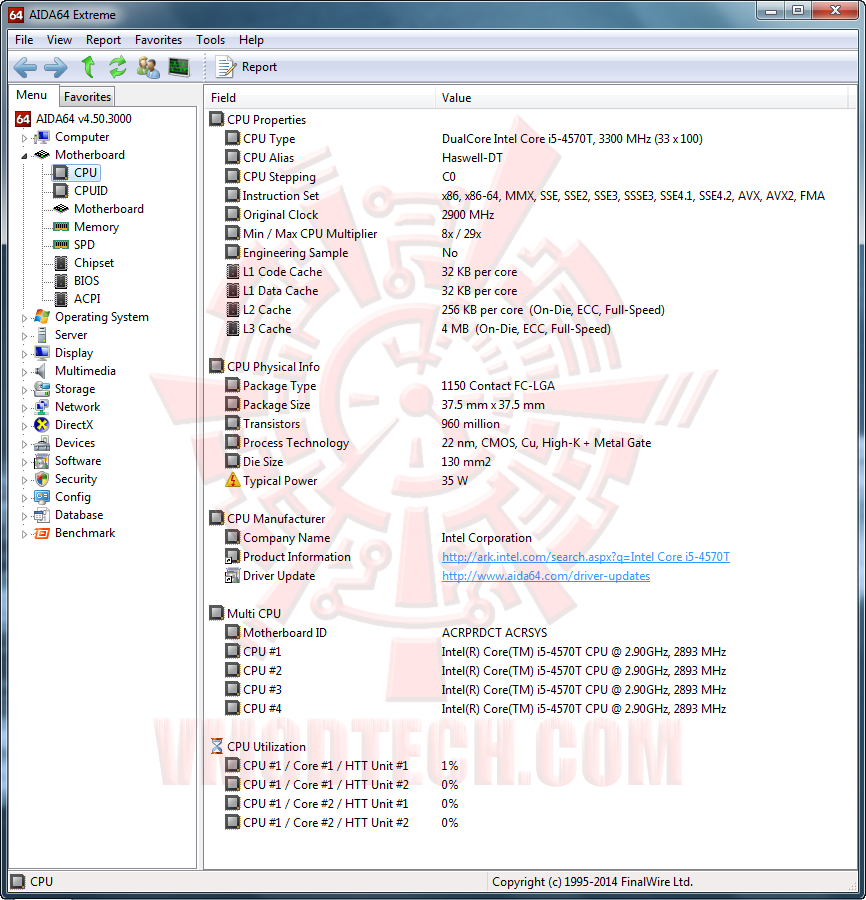866x900 pixels.
Task: Click the BIOS chip icon in tree
Action: point(61,281)
